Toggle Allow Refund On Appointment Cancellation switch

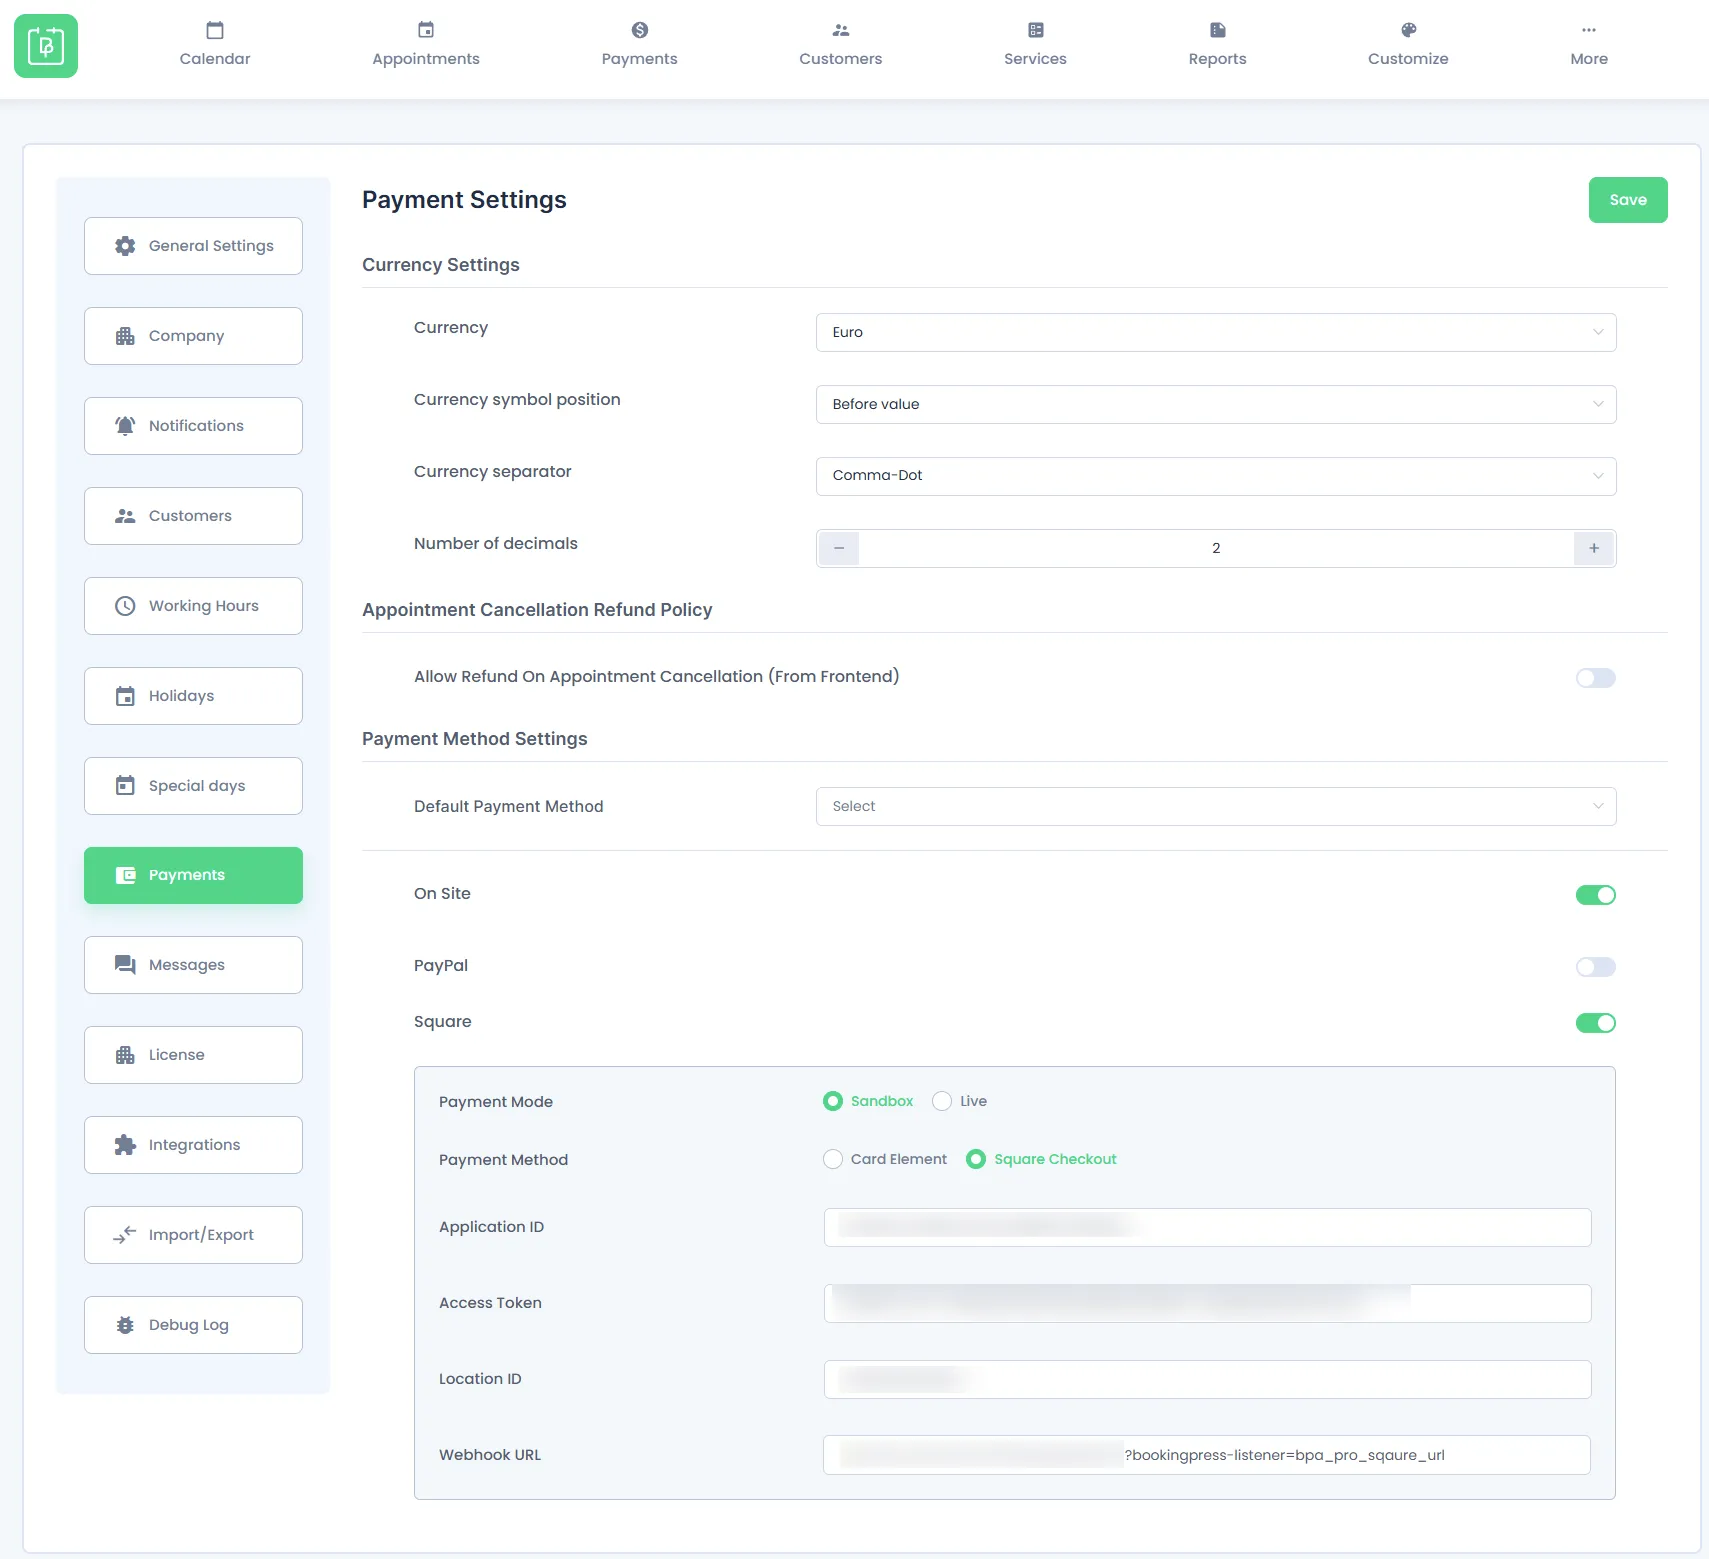tap(1596, 678)
